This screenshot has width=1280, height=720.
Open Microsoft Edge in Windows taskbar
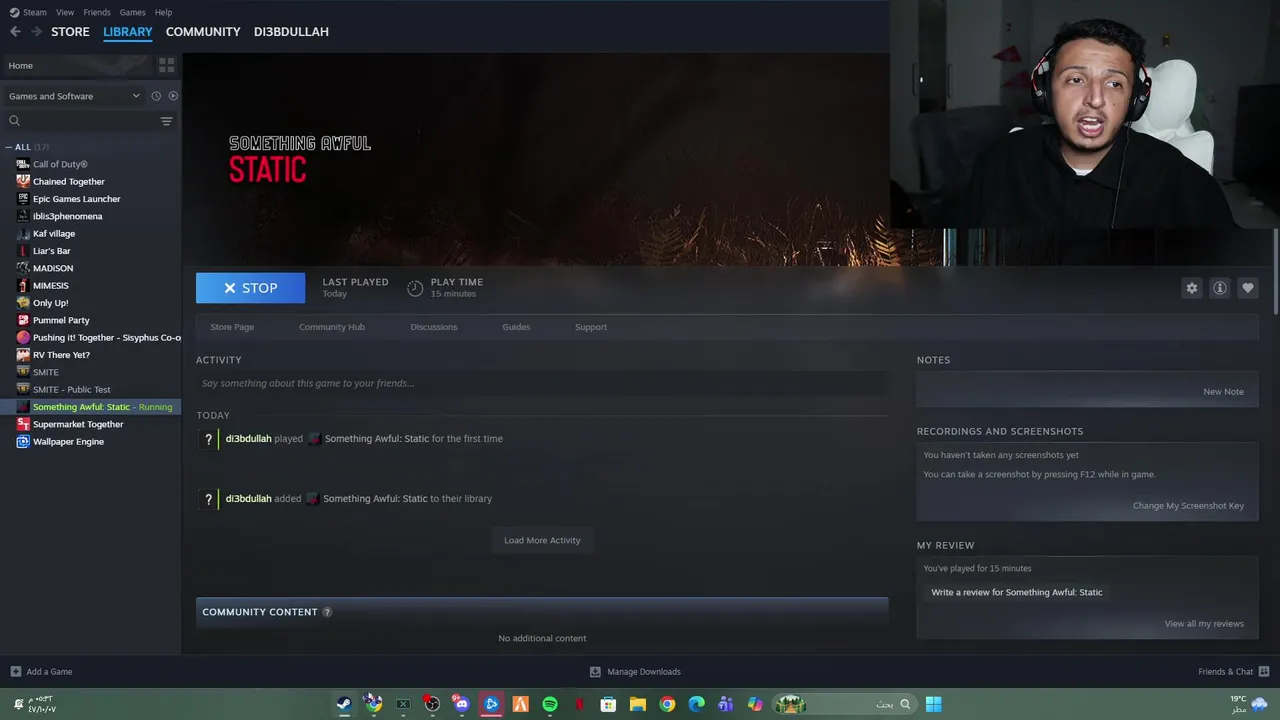coord(697,704)
